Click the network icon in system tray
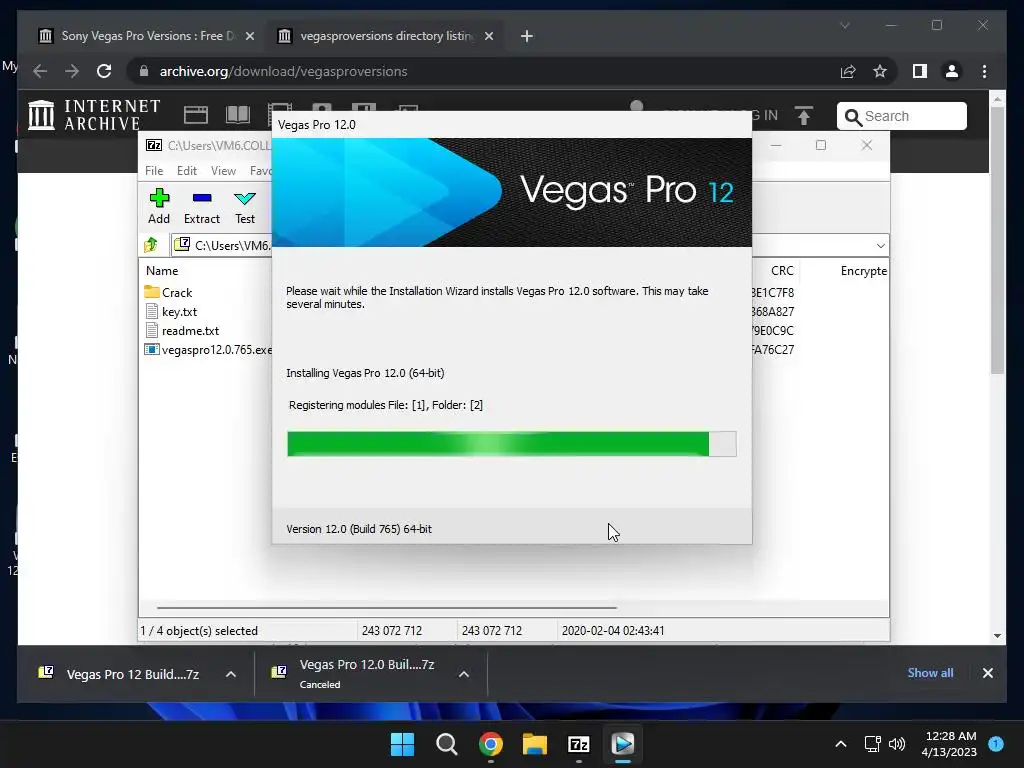Image resolution: width=1024 pixels, height=768 pixels. click(872, 744)
